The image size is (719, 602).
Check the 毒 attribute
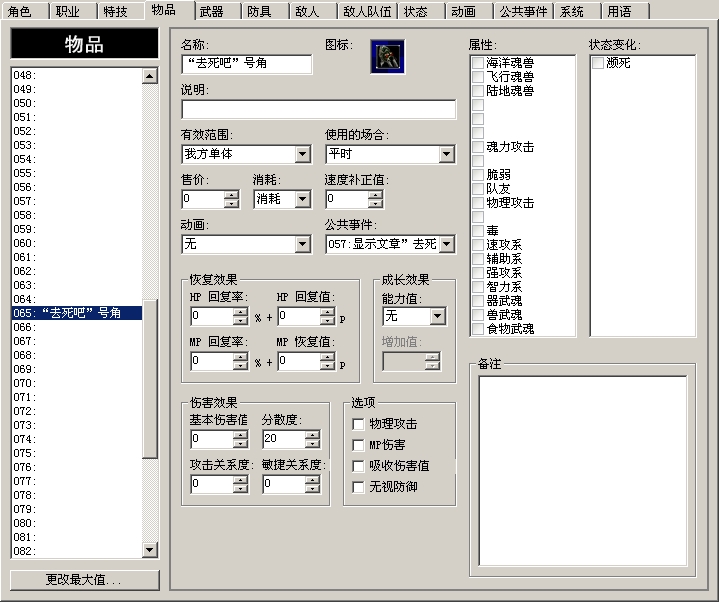tap(478, 231)
